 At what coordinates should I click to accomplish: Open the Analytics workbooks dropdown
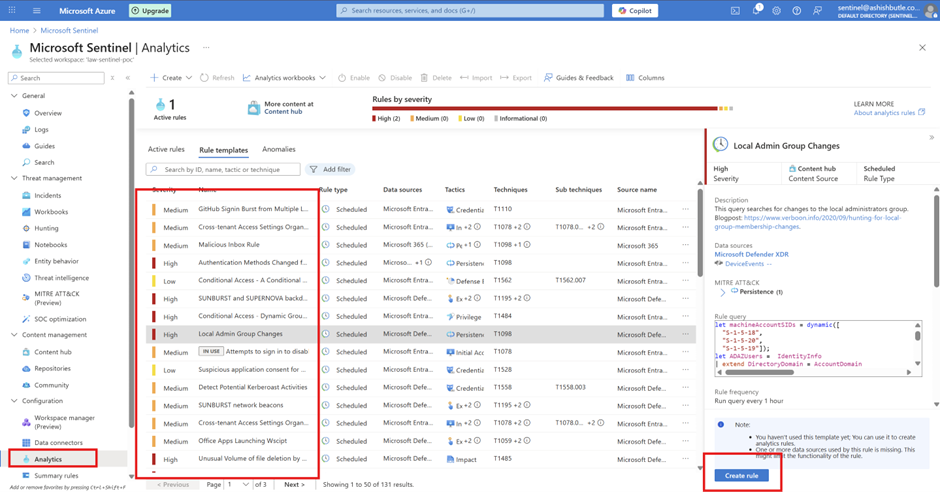[285, 78]
